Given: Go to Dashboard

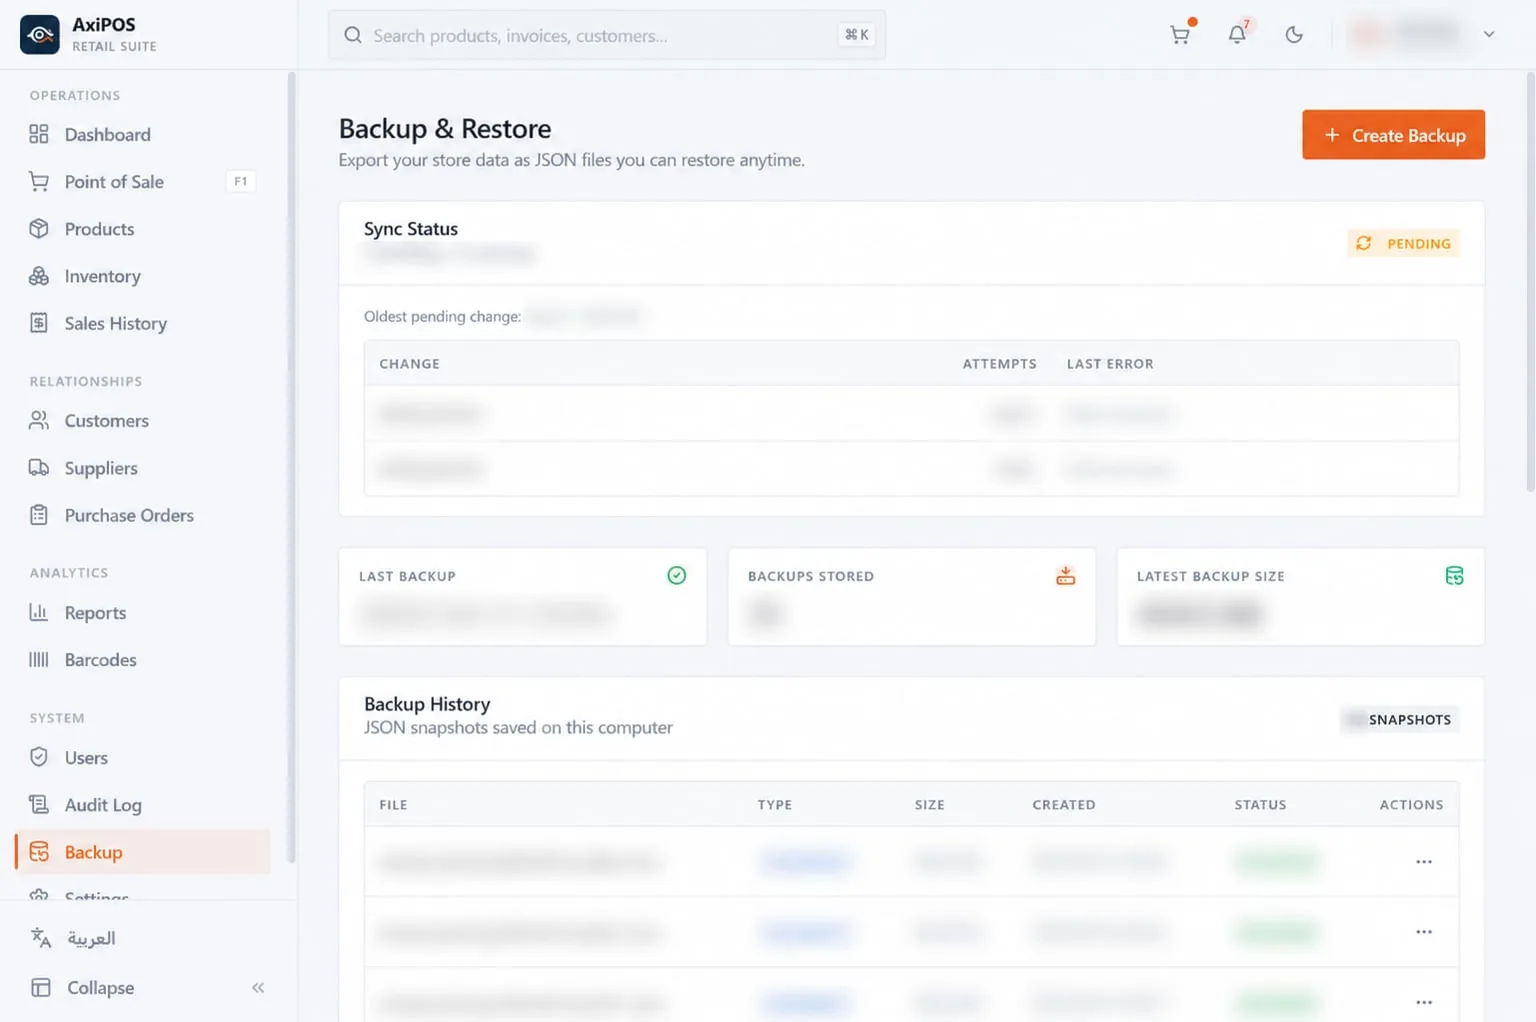Looking at the screenshot, I should click(x=143, y=134).
